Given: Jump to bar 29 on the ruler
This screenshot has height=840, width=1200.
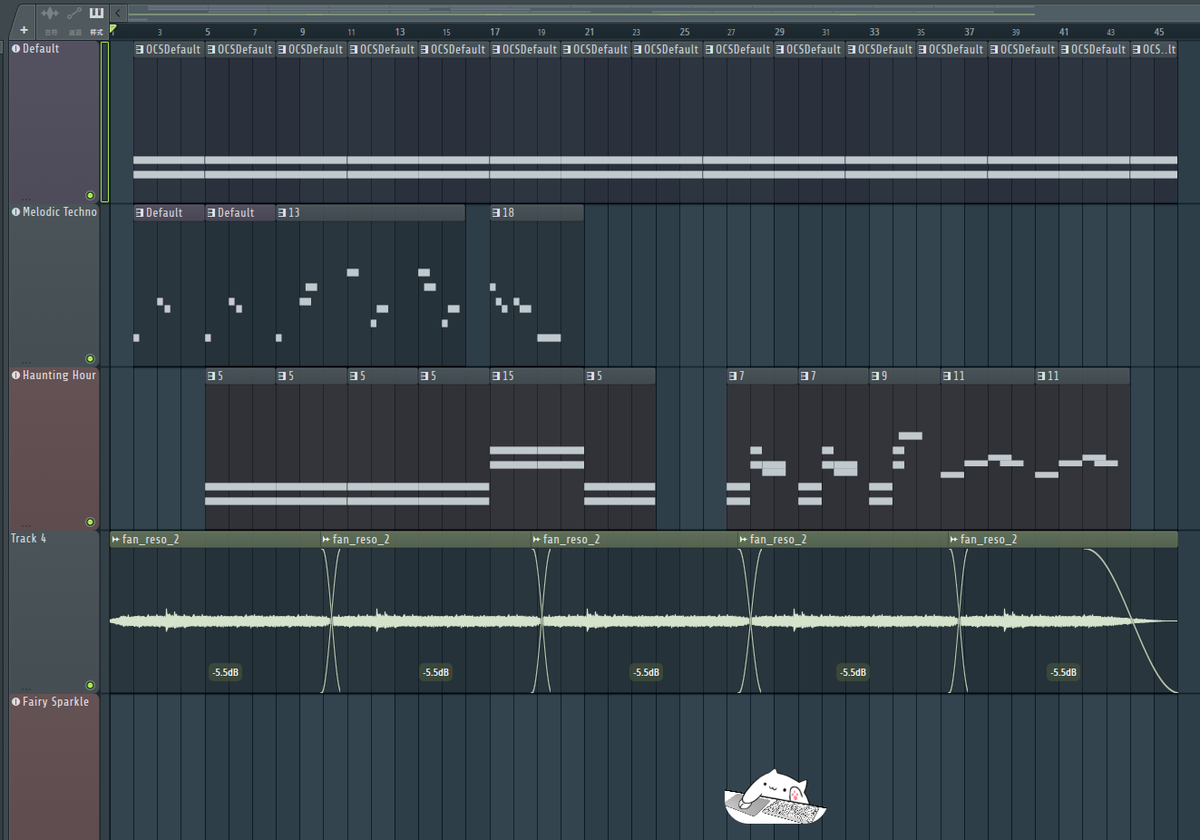Looking at the screenshot, I should coord(780,32).
